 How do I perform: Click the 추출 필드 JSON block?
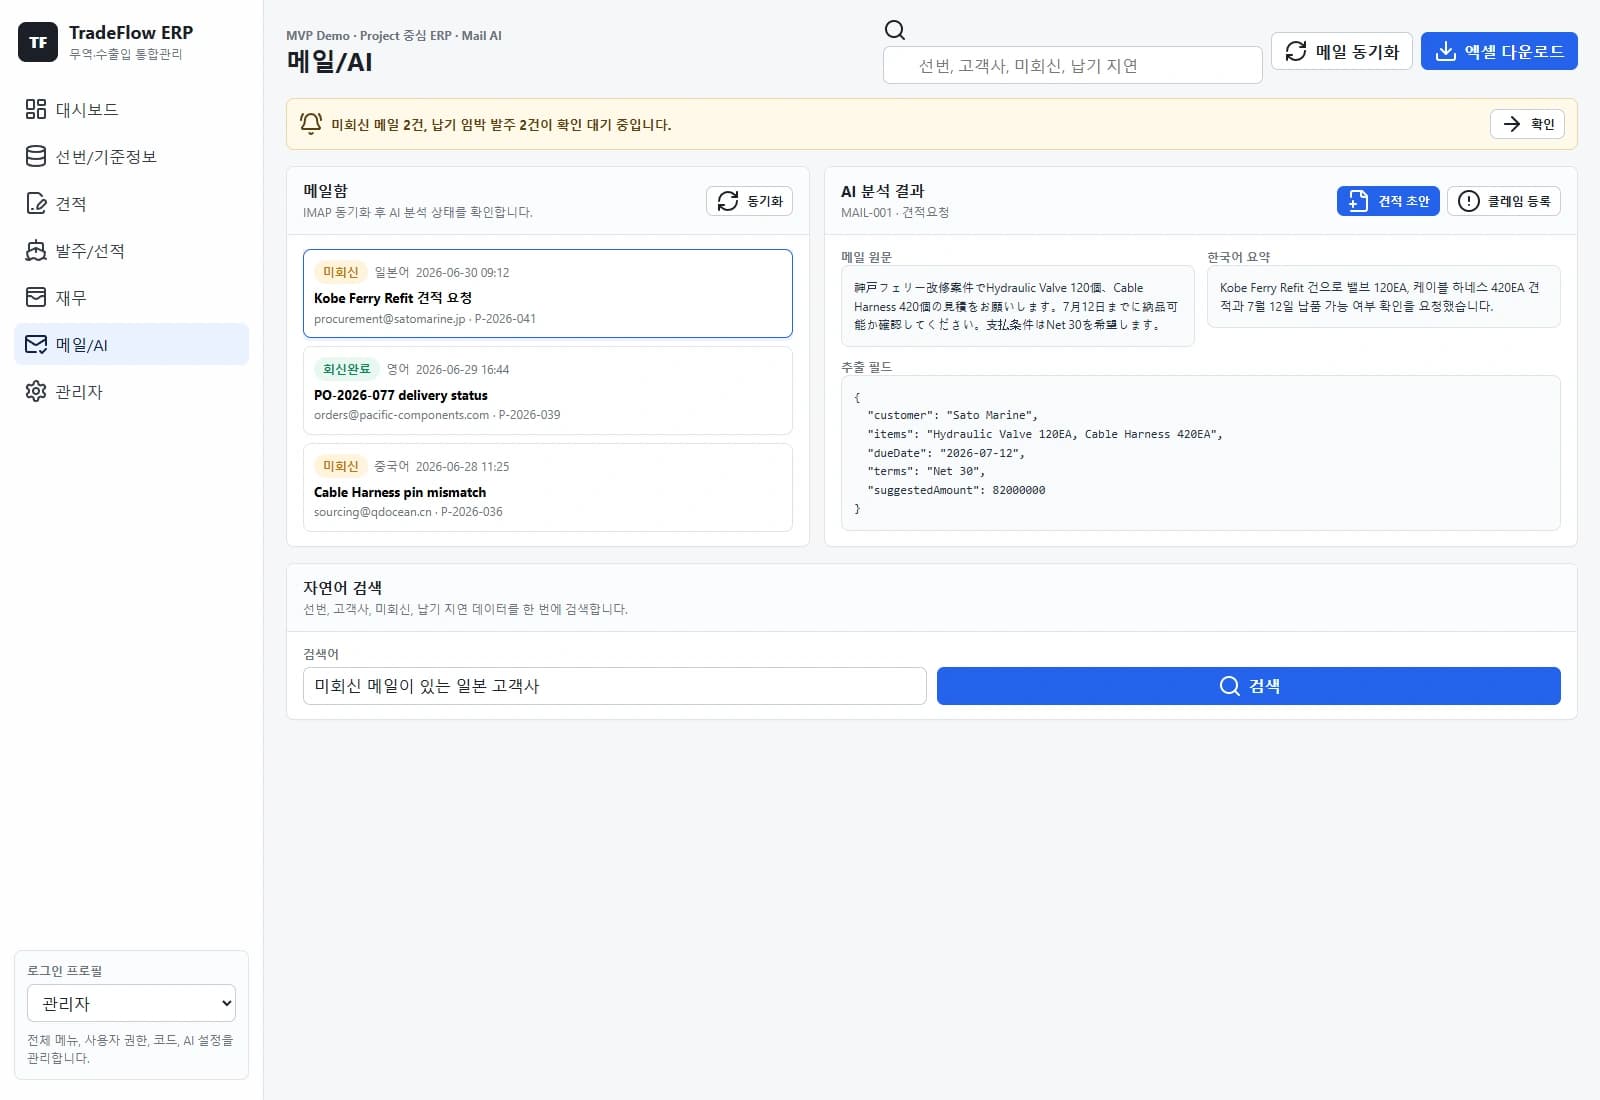coord(1201,453)
